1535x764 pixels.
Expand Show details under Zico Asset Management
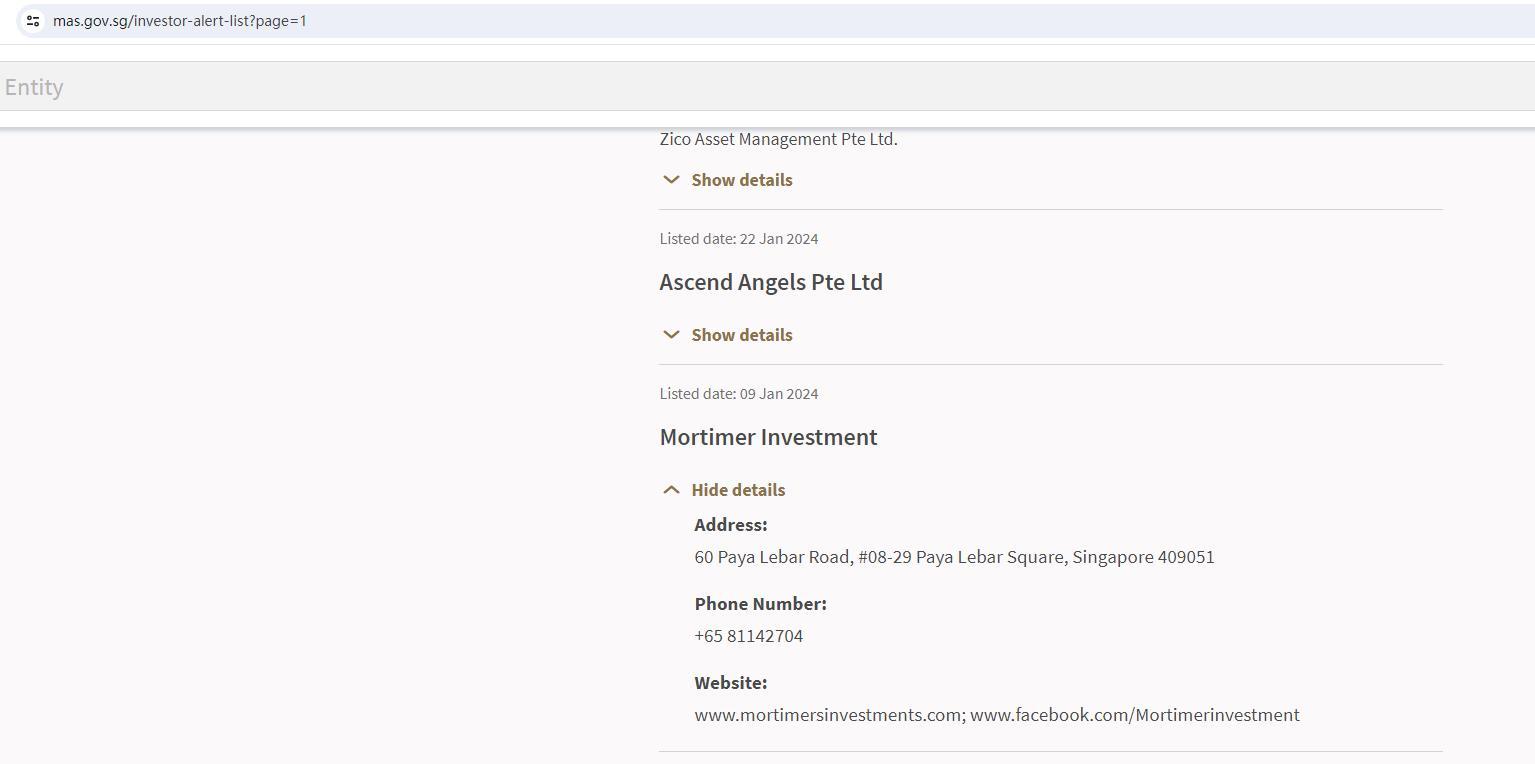tap(741, 180)
